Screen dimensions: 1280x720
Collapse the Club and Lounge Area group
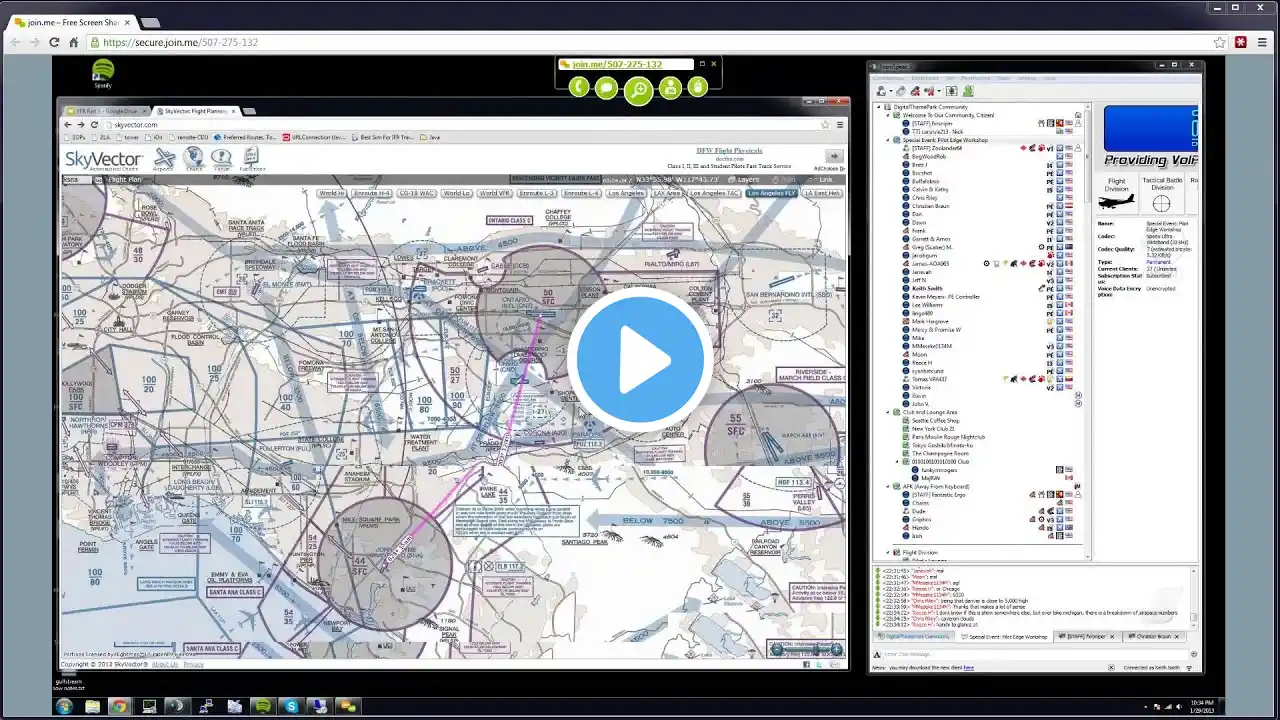(x=887, y=412)
